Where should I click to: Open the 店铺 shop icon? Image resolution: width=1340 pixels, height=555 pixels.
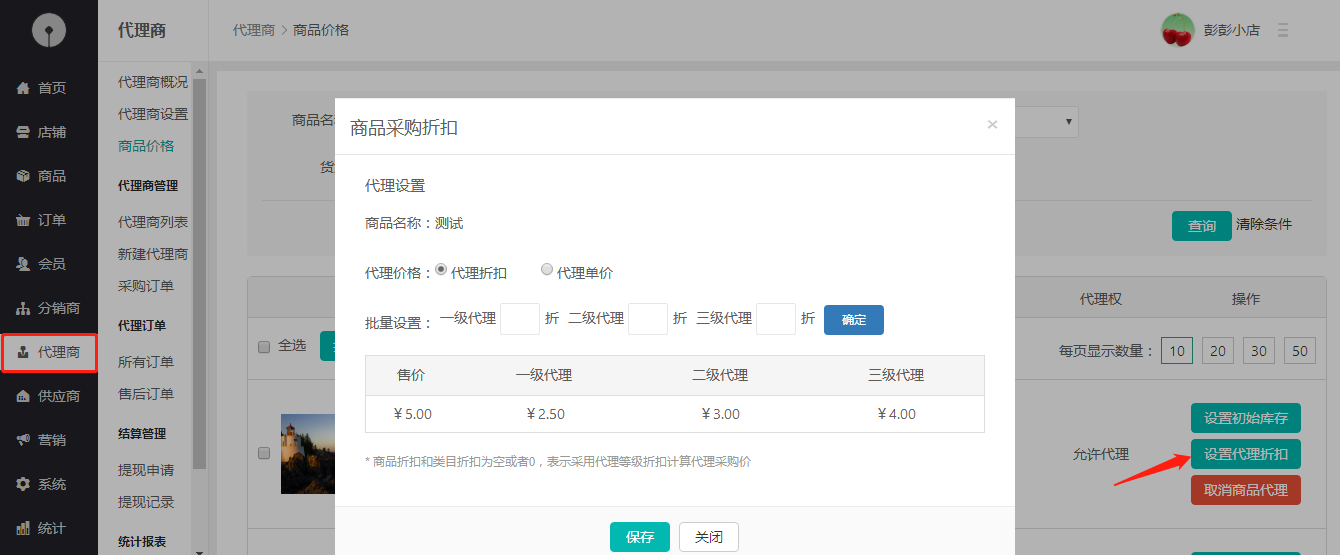tap(23, 132)
